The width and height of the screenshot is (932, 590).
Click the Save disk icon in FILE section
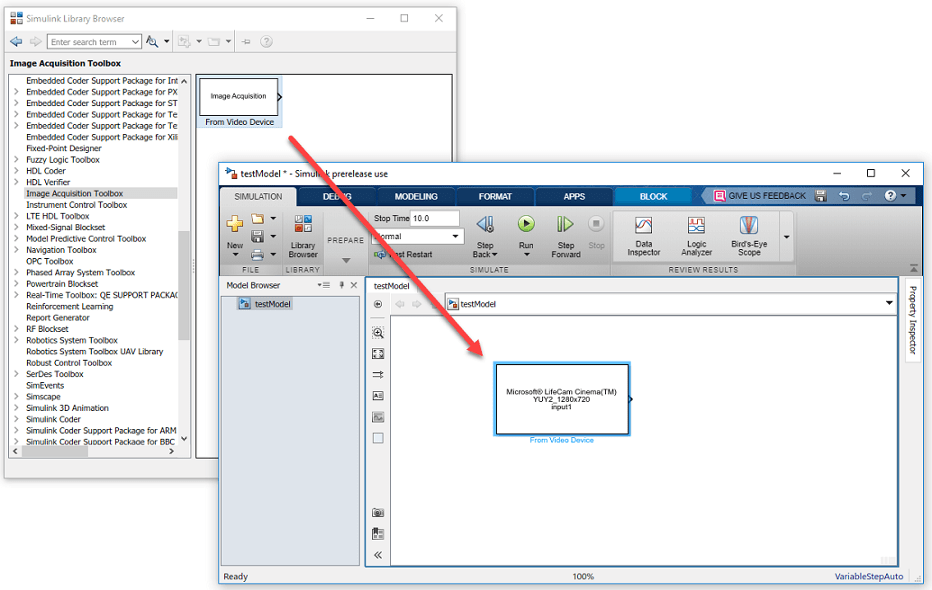[x=257, y=236]
